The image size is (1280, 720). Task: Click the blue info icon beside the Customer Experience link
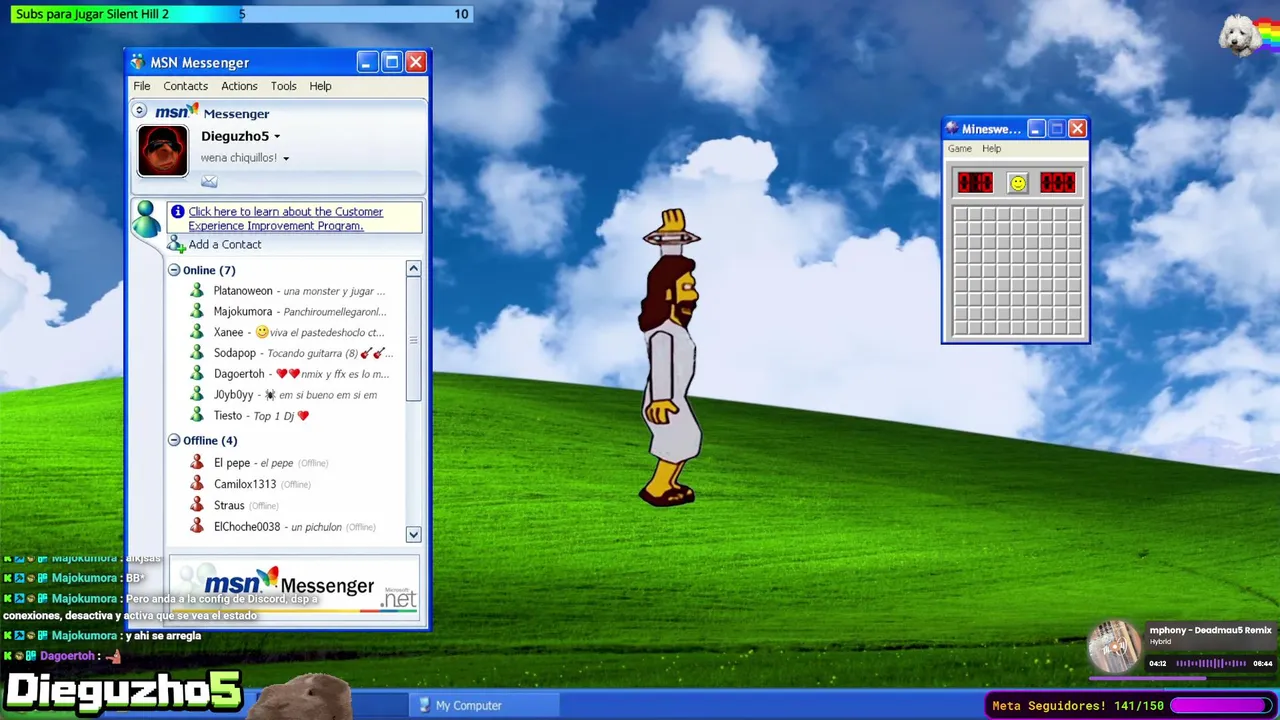177,212
